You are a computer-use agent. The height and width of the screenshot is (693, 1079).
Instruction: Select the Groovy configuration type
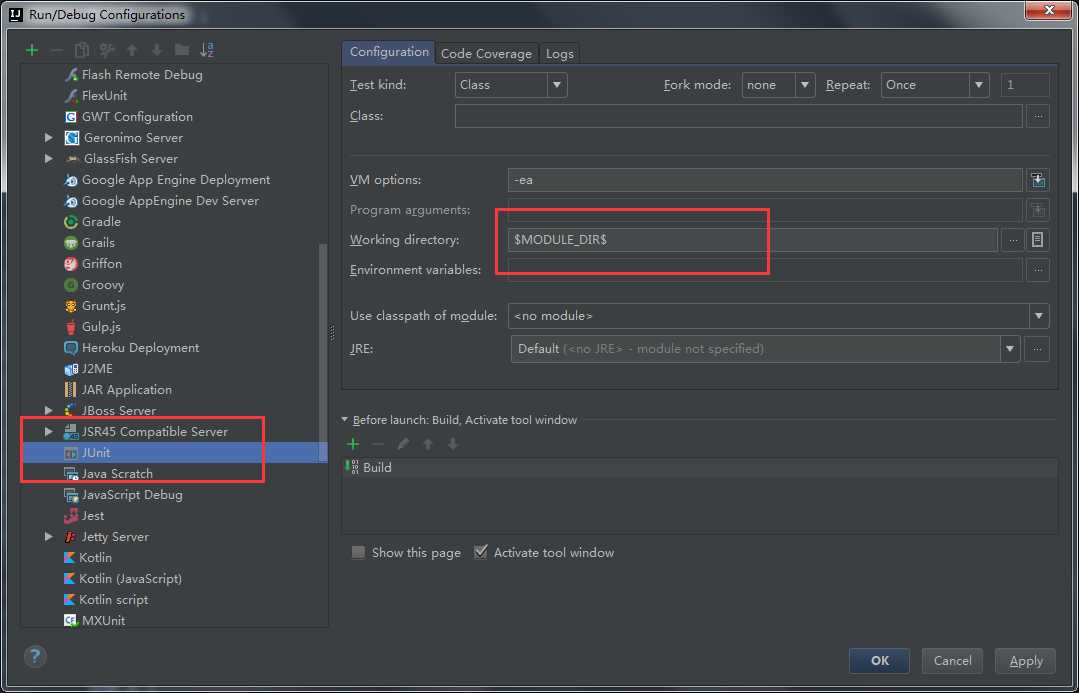coord(103,285)
